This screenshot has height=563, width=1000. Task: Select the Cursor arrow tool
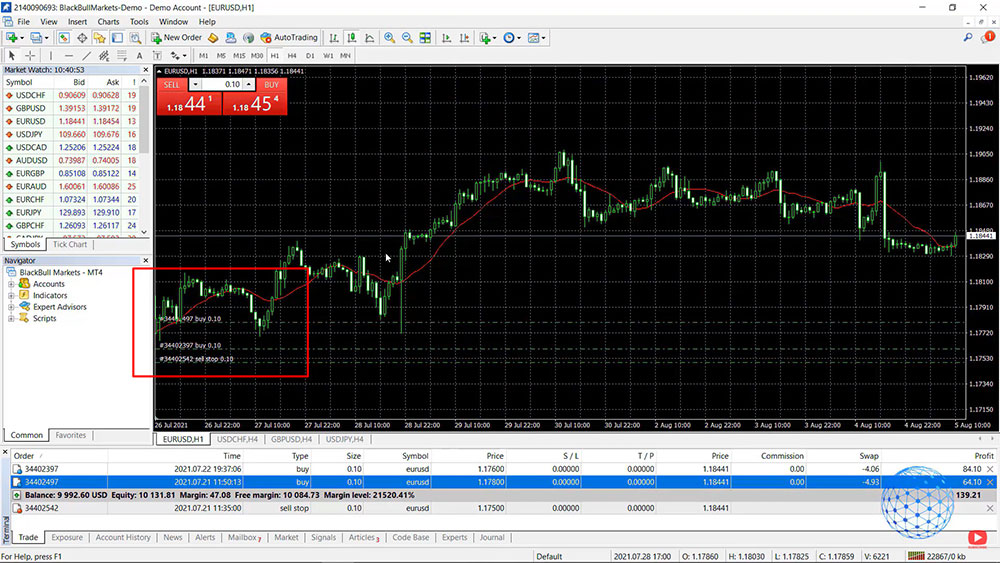pos(11,55)
